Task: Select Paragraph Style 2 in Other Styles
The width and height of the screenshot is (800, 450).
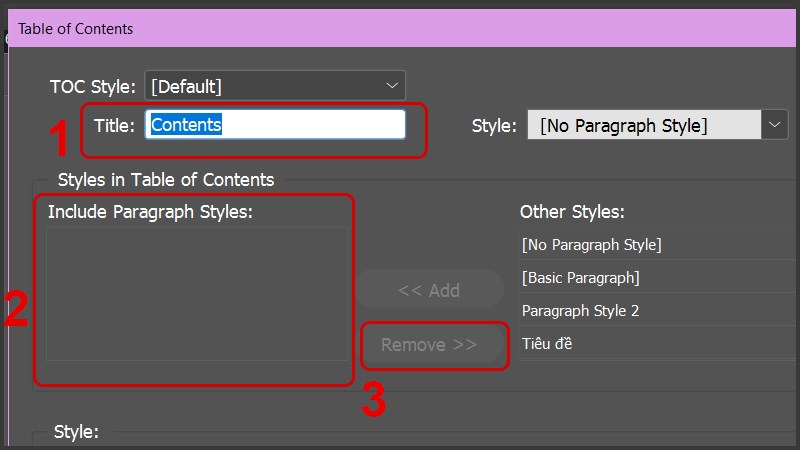Action: [659, 310]
